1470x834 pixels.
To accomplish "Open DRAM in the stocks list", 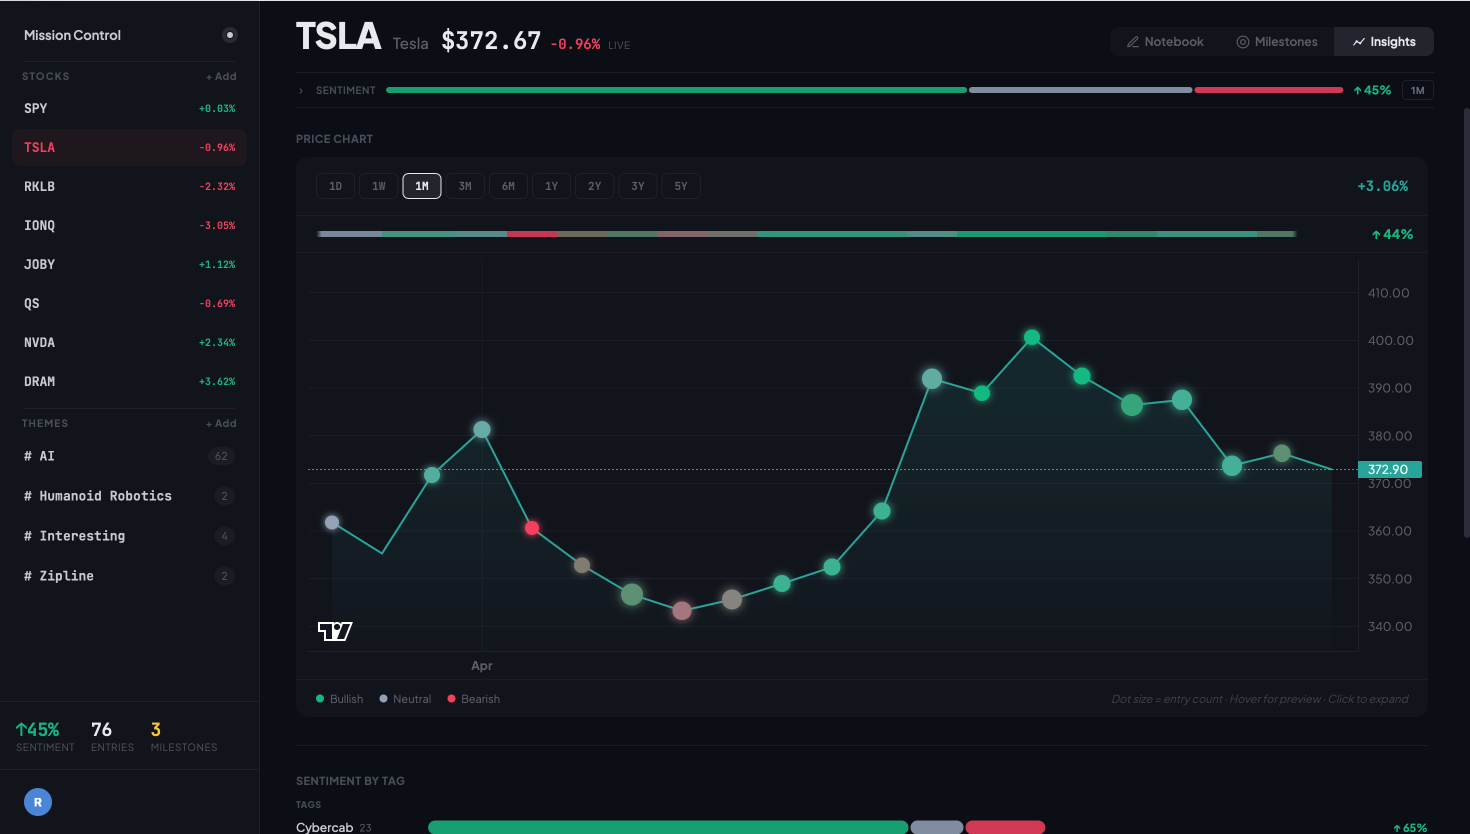I will click(129, 381).
